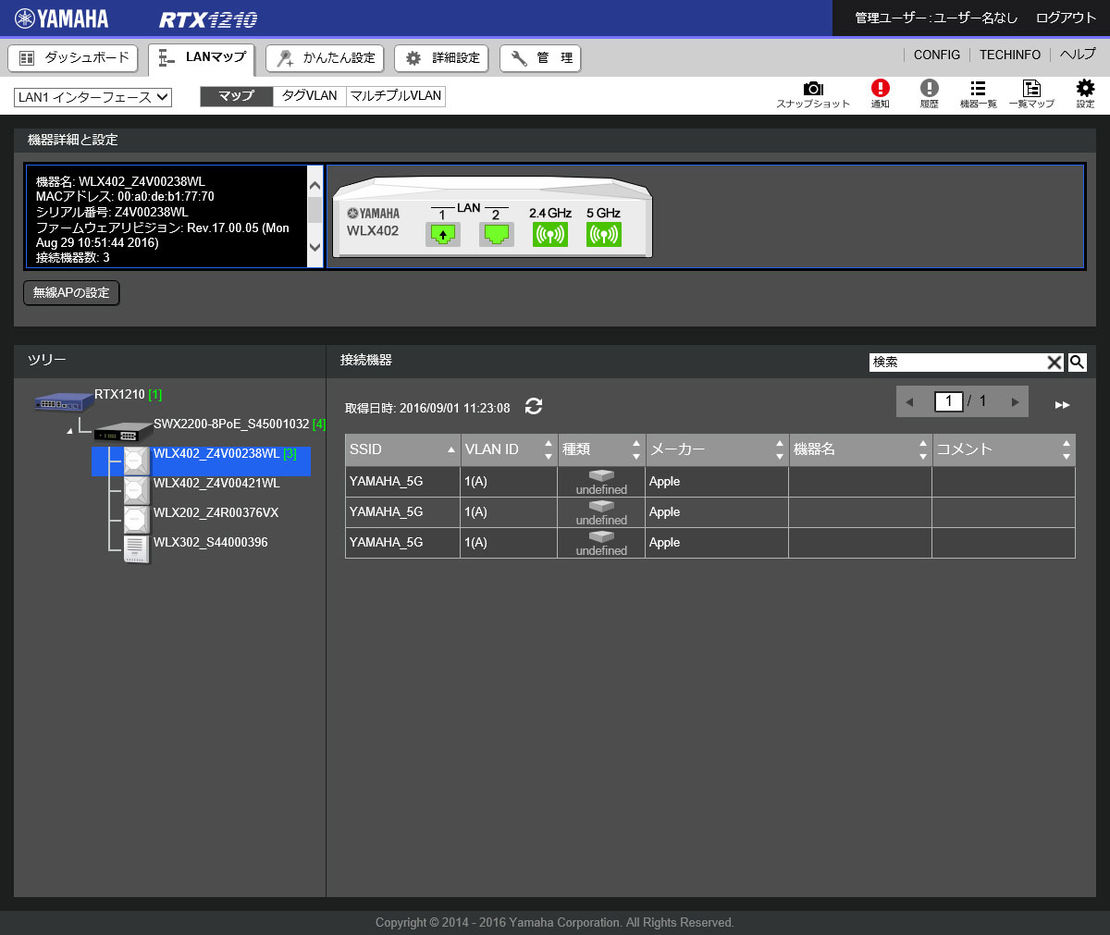Select LAN port 2 on WLX402
This screenshot has height=935, width=1110.
tap(496, 234)
